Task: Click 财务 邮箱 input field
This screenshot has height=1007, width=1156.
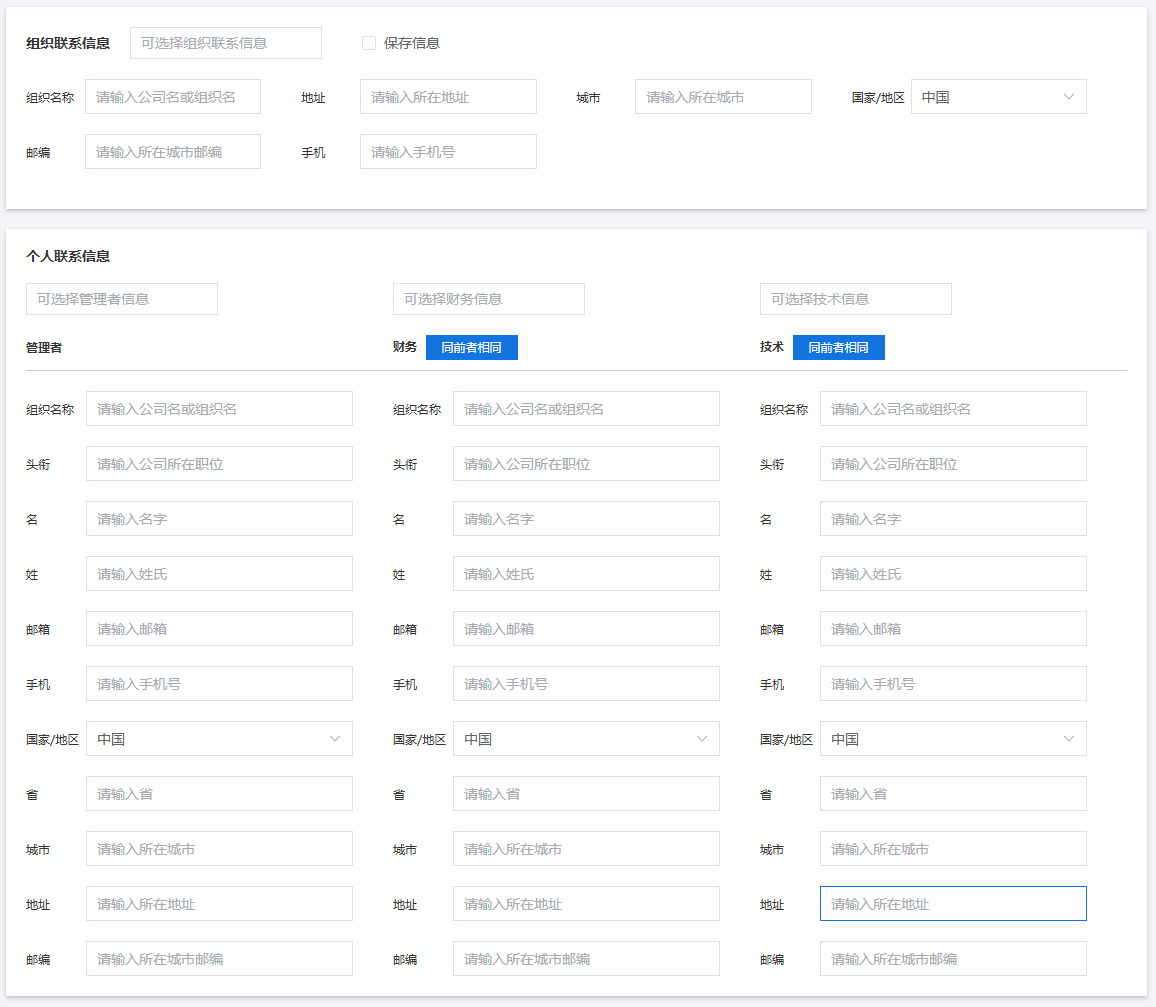Action: (586, 629)
